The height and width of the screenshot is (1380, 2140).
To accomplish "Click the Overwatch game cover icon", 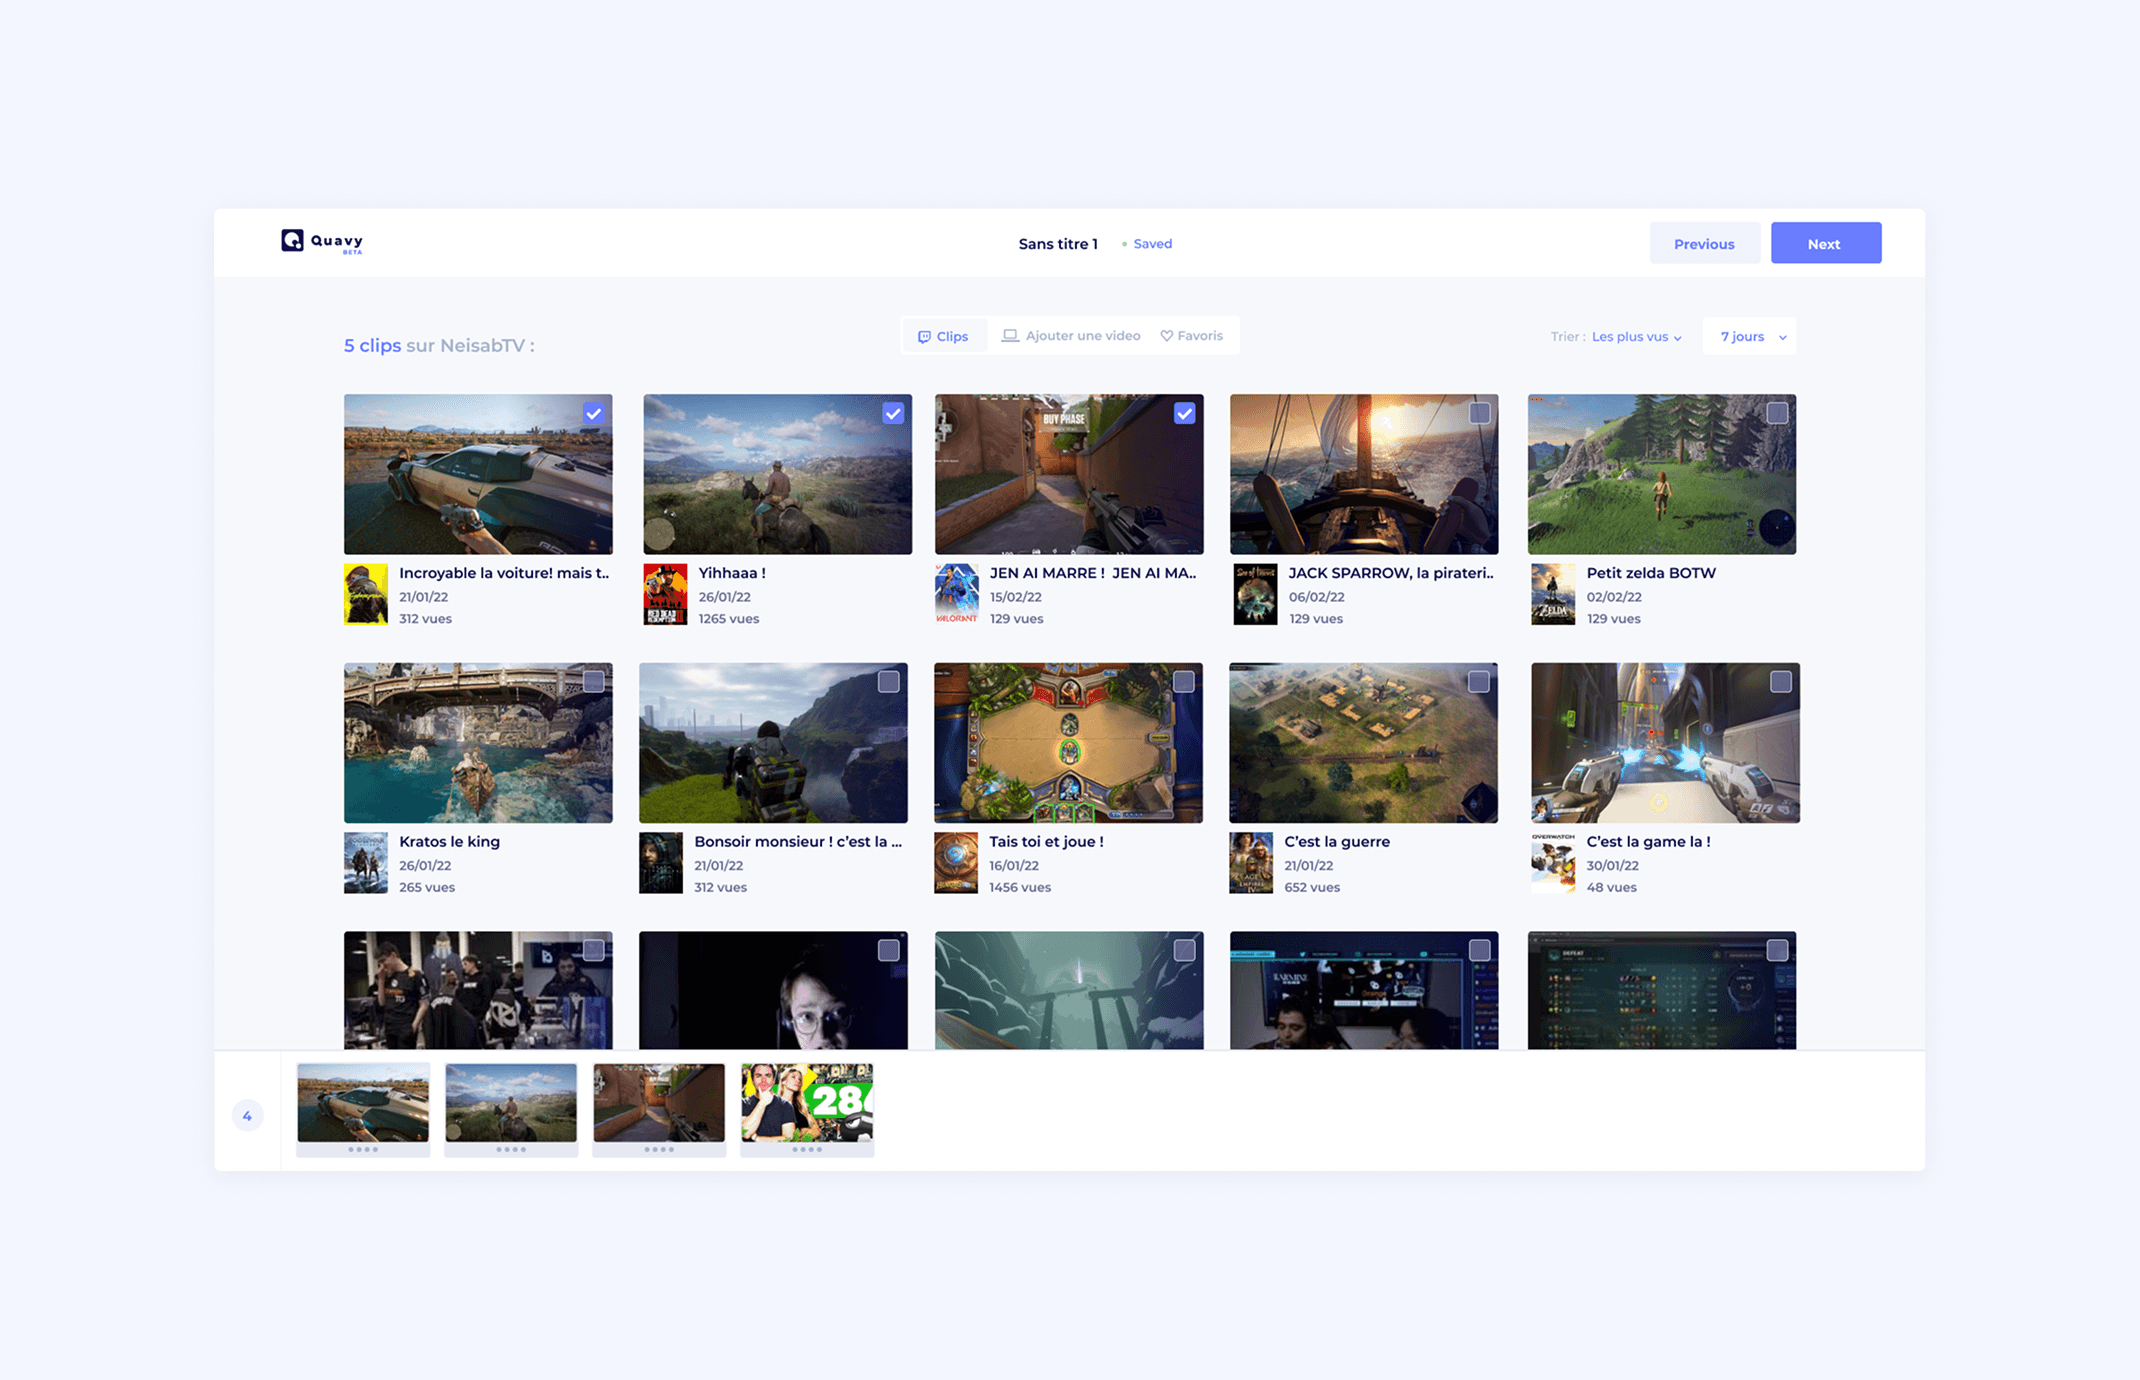I will (x=1553, y=863).
